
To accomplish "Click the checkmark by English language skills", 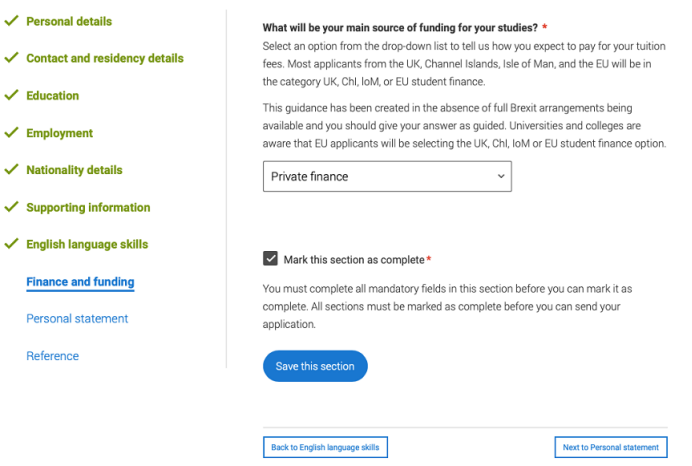I will tap(11, 244).
